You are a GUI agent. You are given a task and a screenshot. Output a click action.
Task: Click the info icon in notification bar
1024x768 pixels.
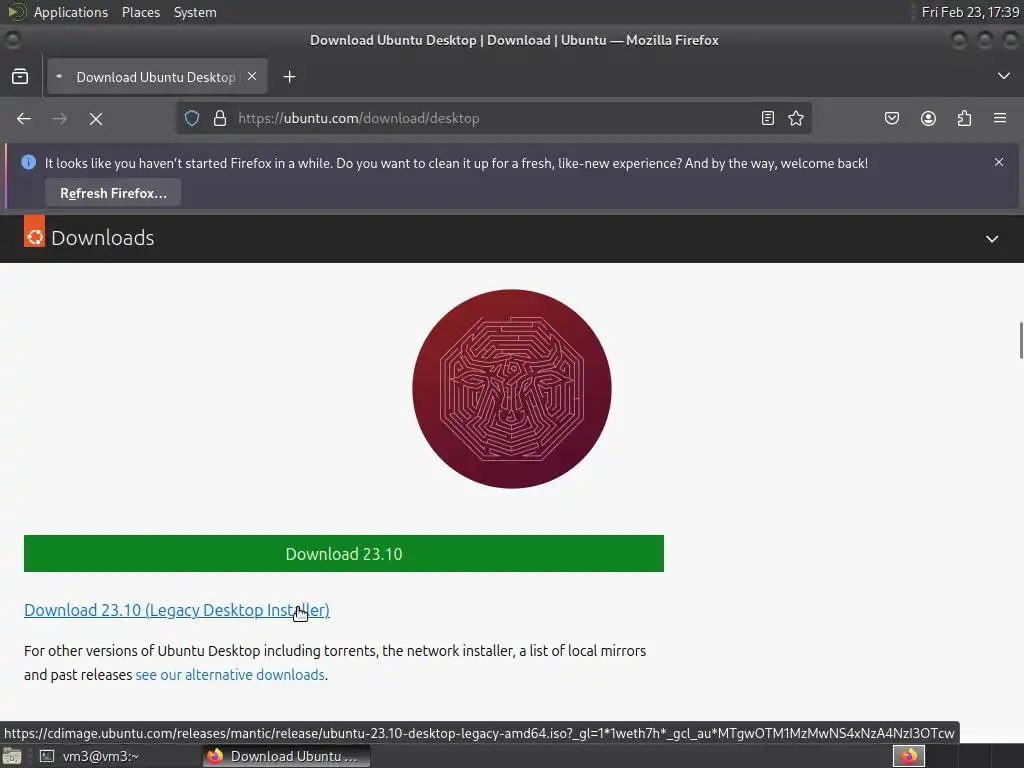point(29,162)
